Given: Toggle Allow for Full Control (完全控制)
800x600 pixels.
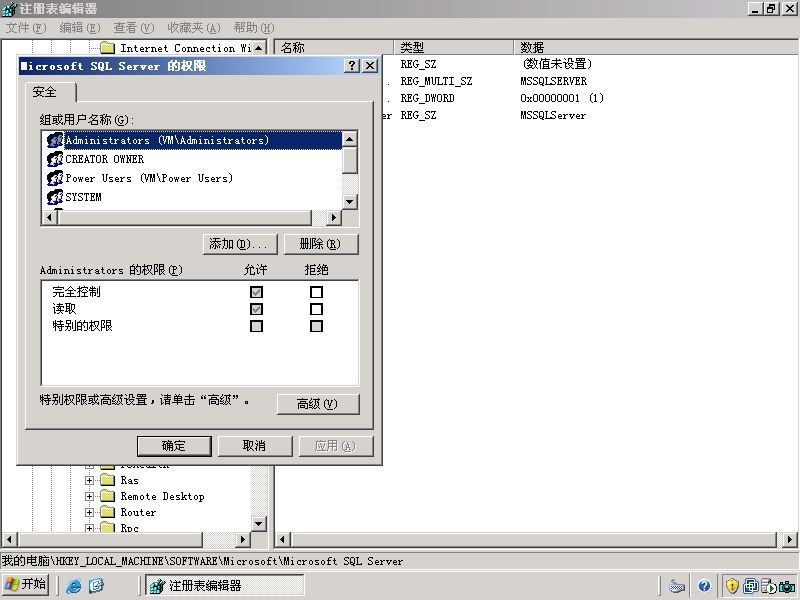Looking at the screenshot, I should [256, 292].
